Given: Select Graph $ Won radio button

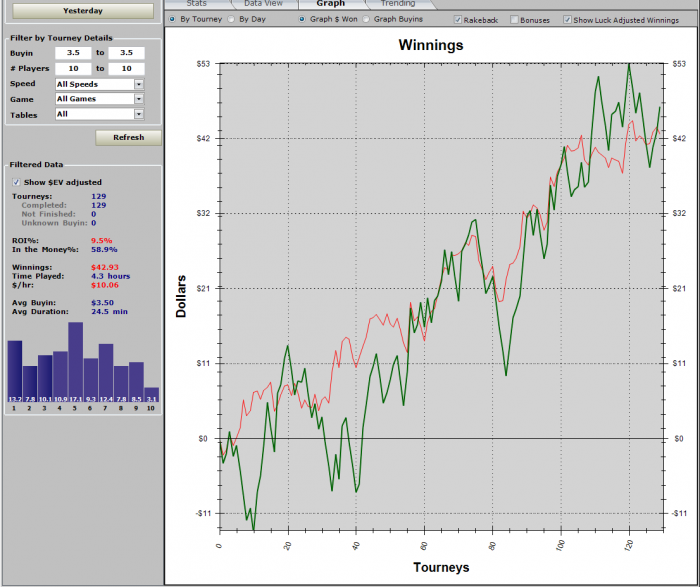Looking at the screenshot, I should point(302,19).
